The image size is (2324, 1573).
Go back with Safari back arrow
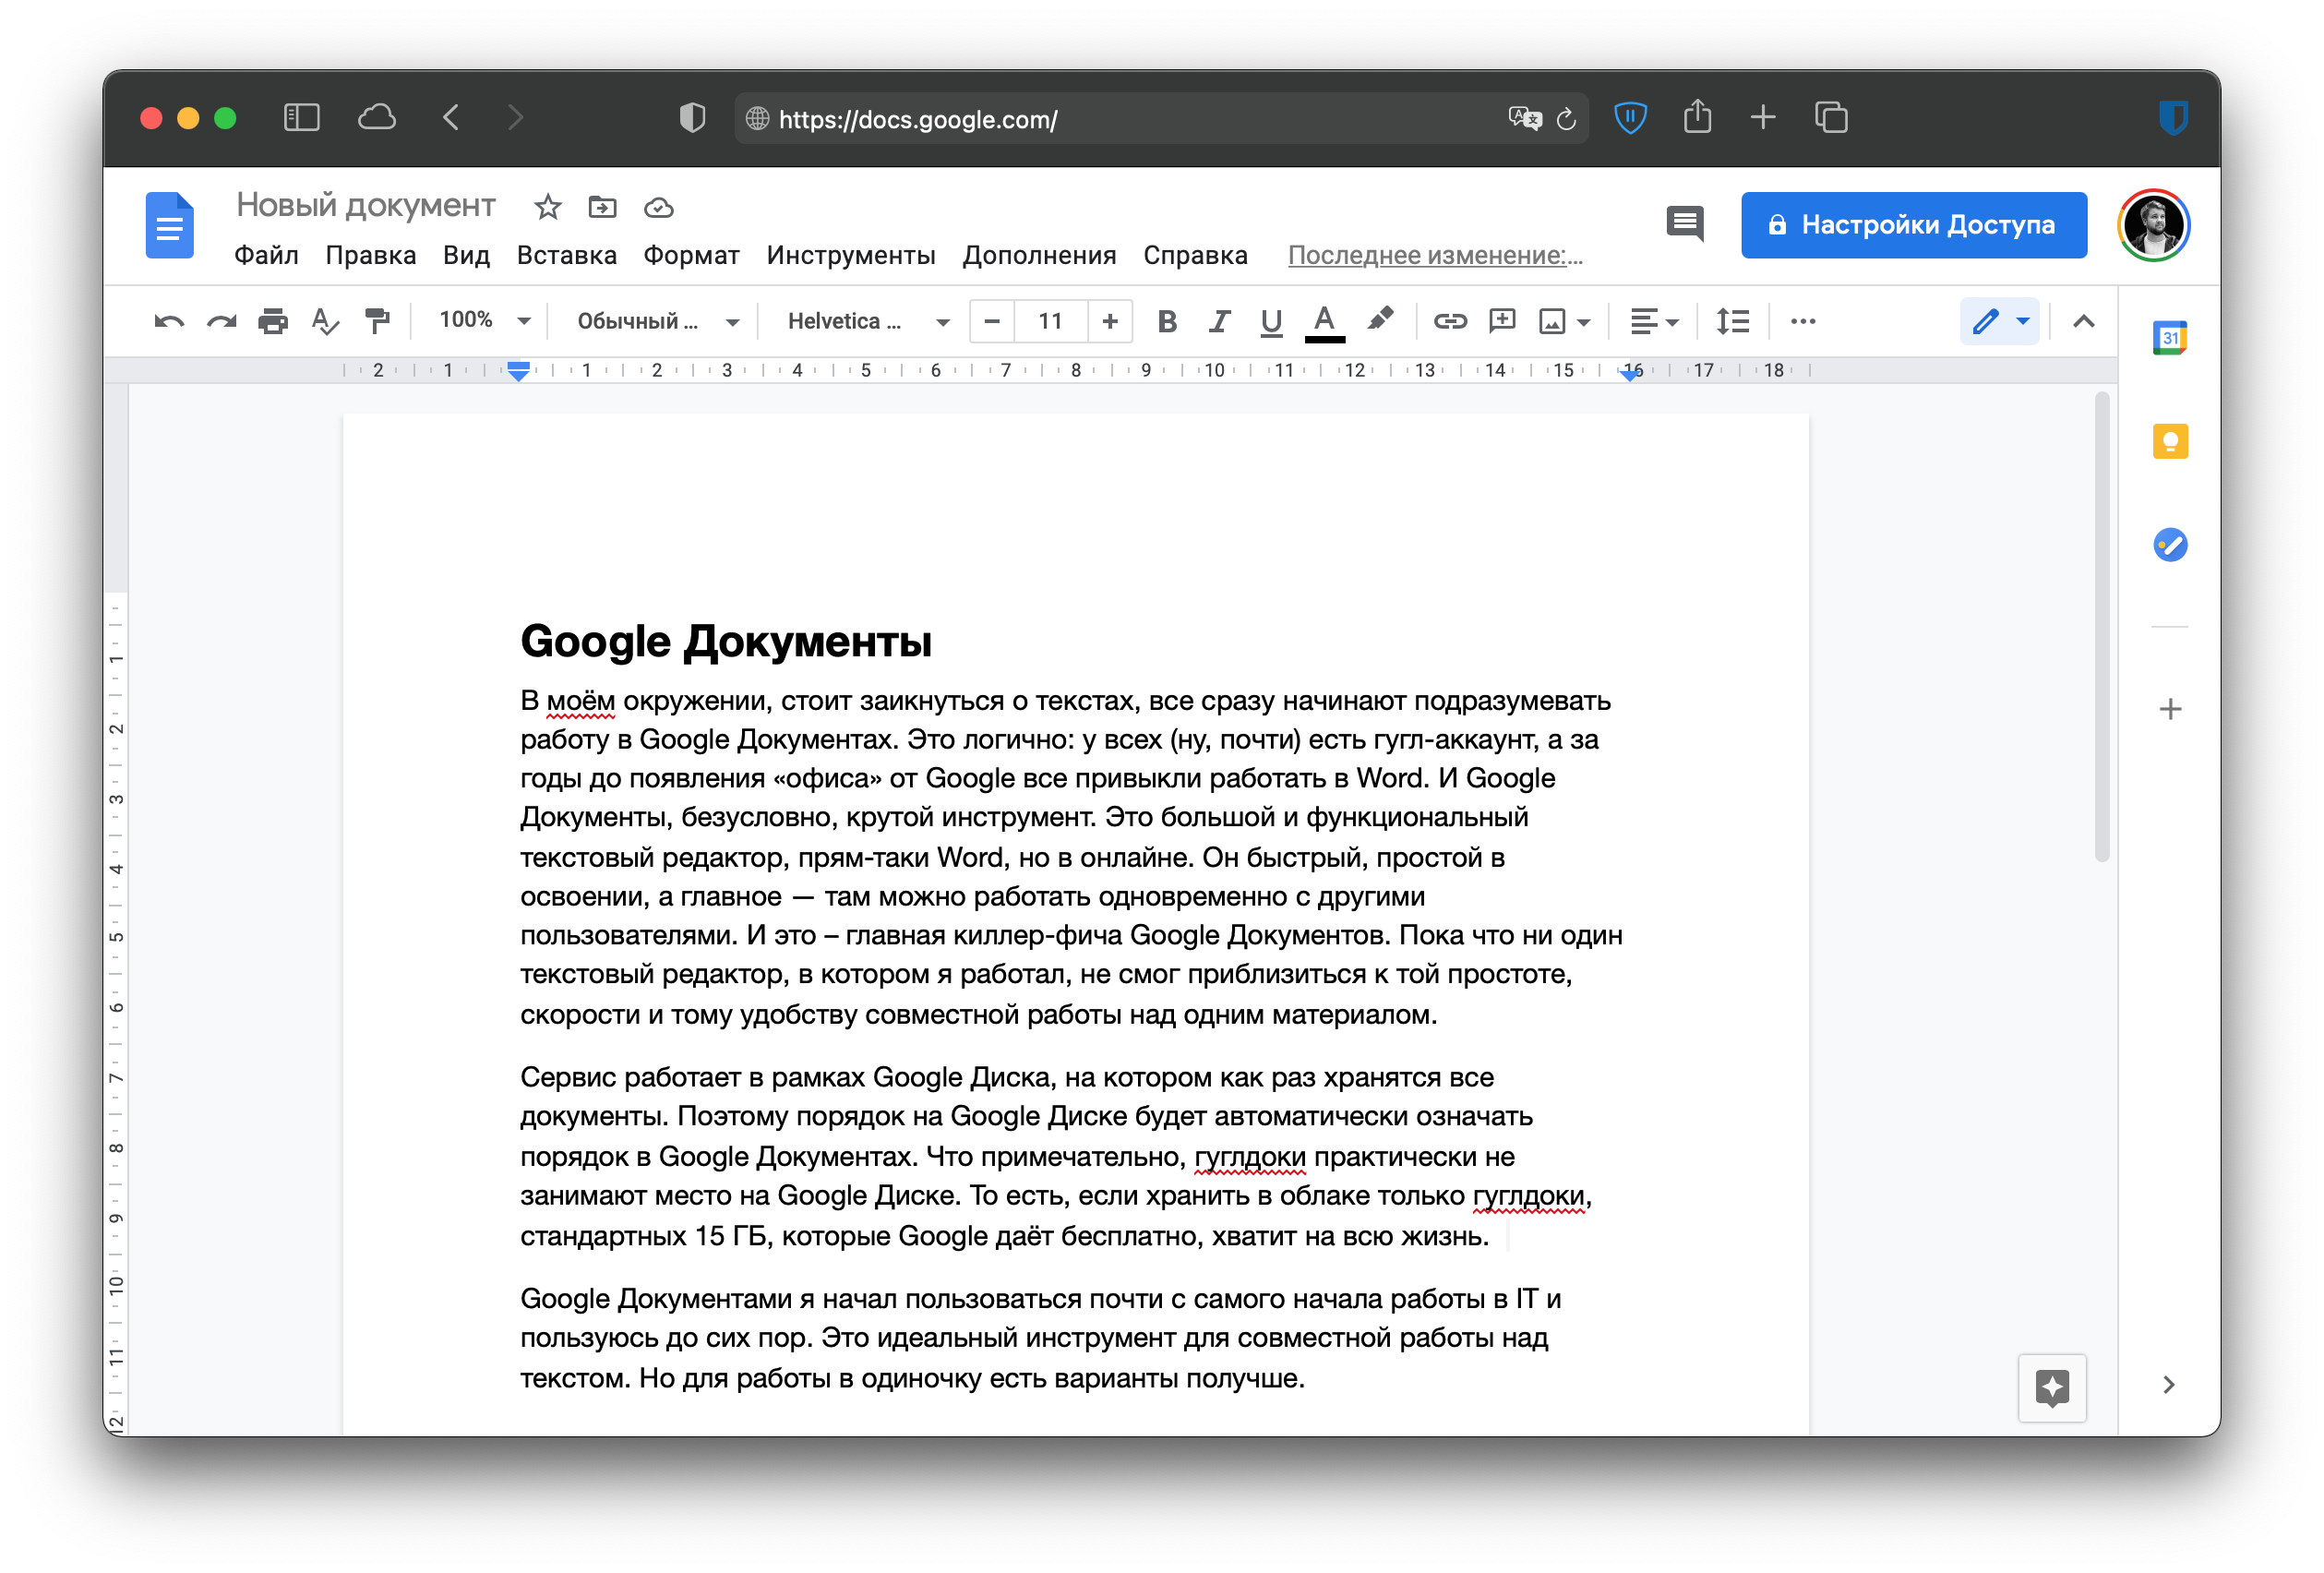click(x=451, y=118)
